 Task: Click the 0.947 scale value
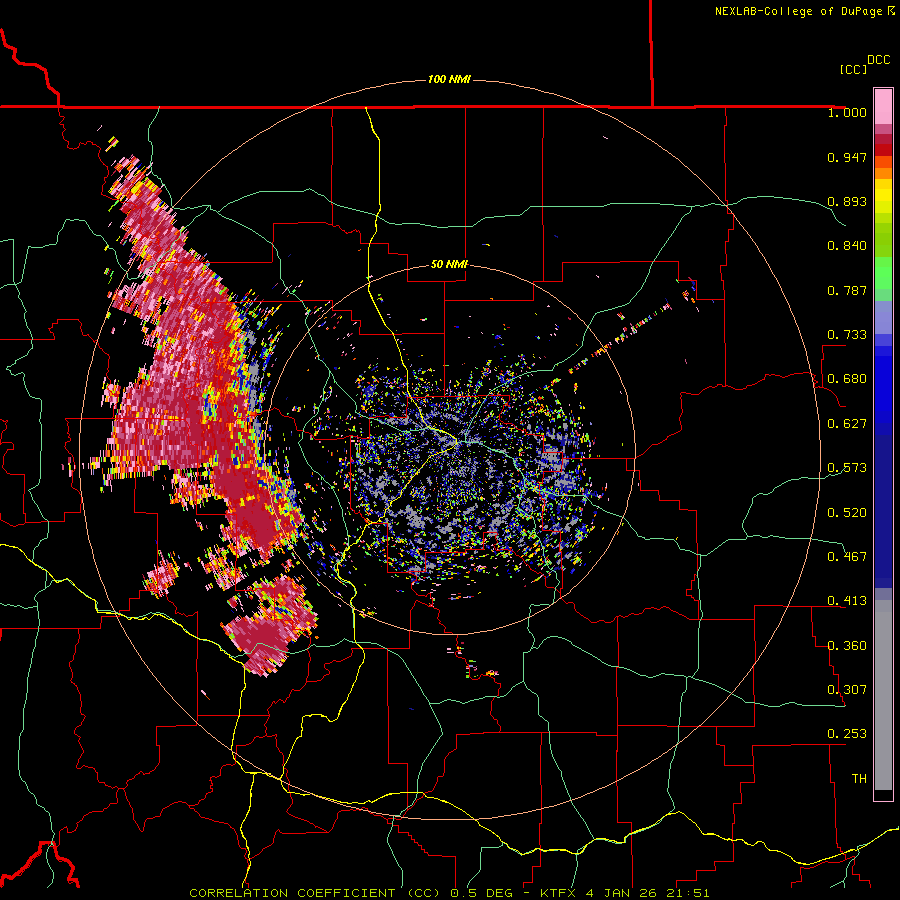tap(847, 157)
